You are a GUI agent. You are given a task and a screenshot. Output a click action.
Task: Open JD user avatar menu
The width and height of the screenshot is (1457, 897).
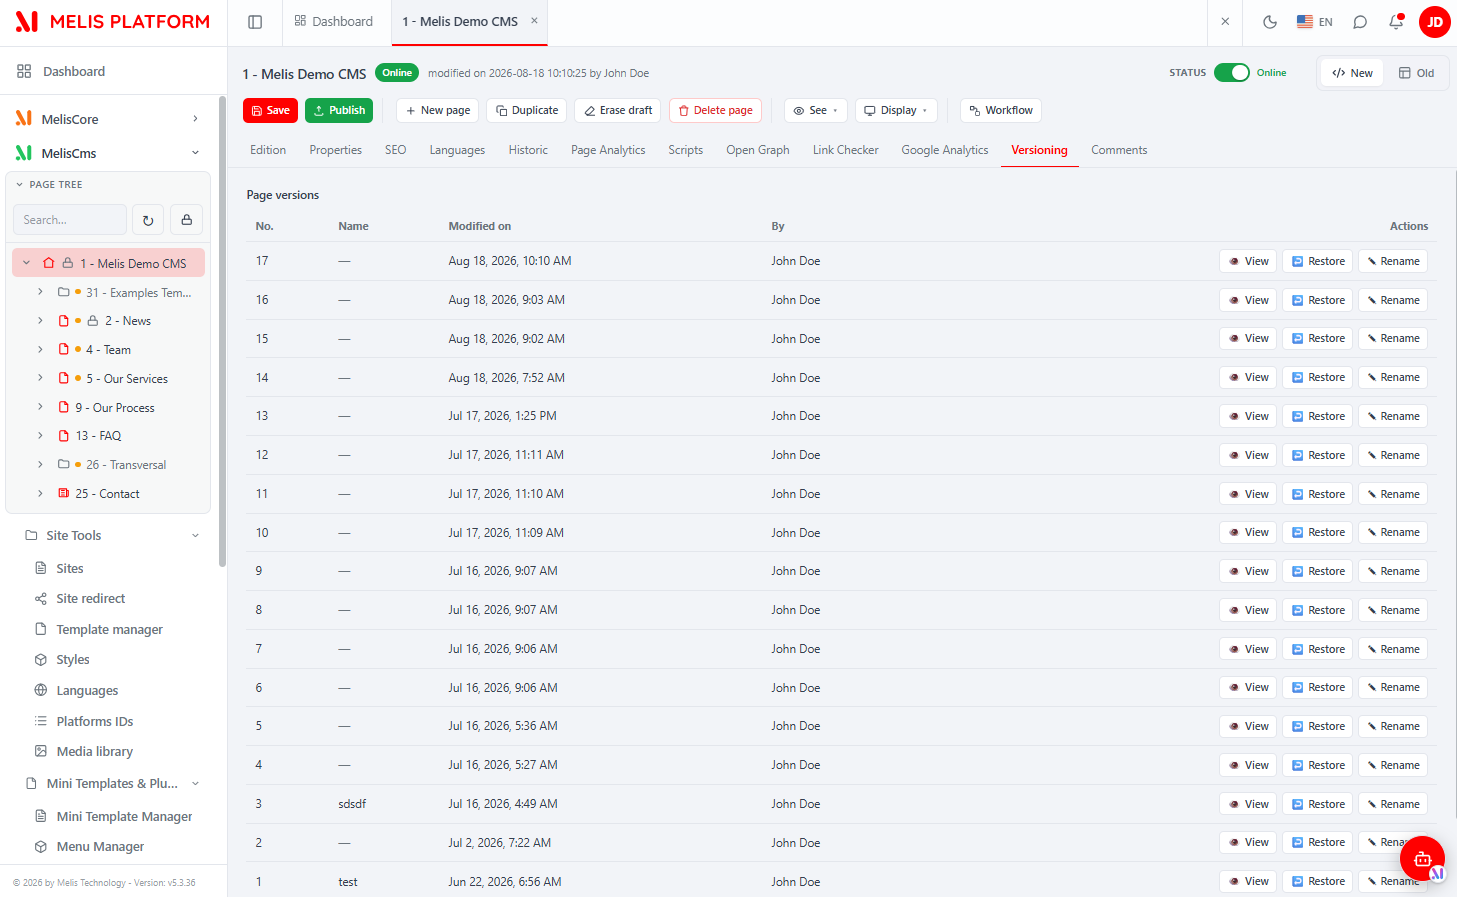(x=1434, y=22)
